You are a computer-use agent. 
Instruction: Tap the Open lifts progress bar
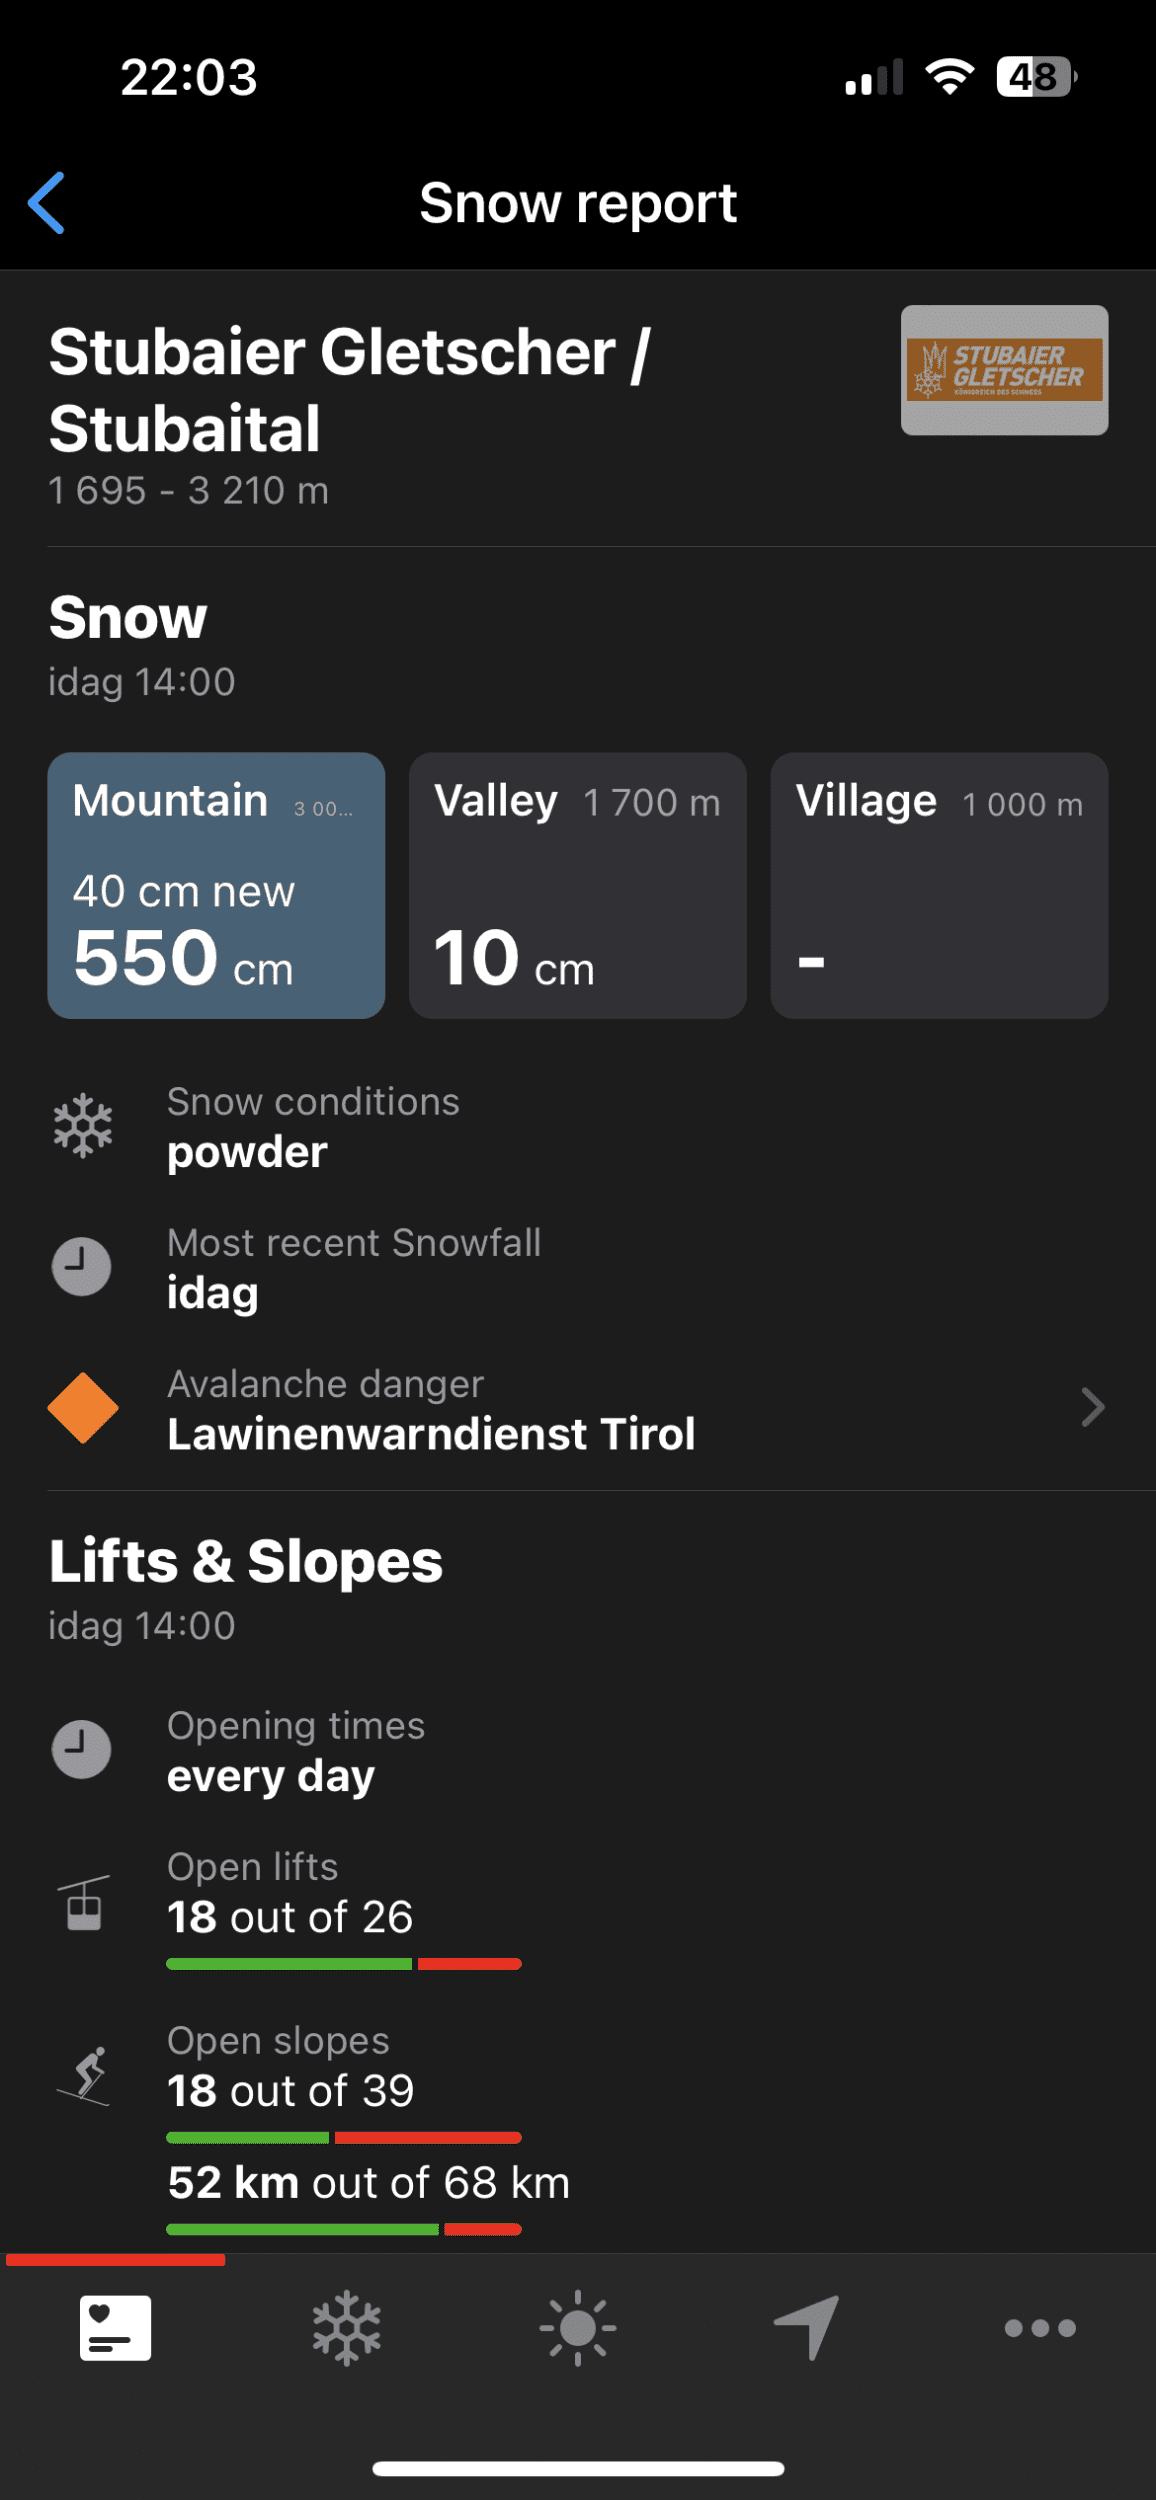pos(344,1964)
